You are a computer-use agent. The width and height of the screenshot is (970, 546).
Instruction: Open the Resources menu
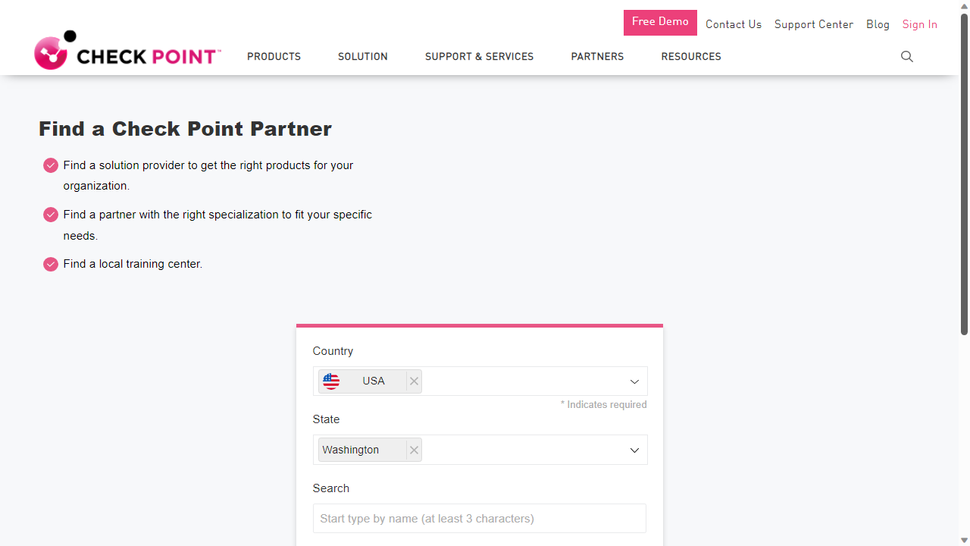691,56
